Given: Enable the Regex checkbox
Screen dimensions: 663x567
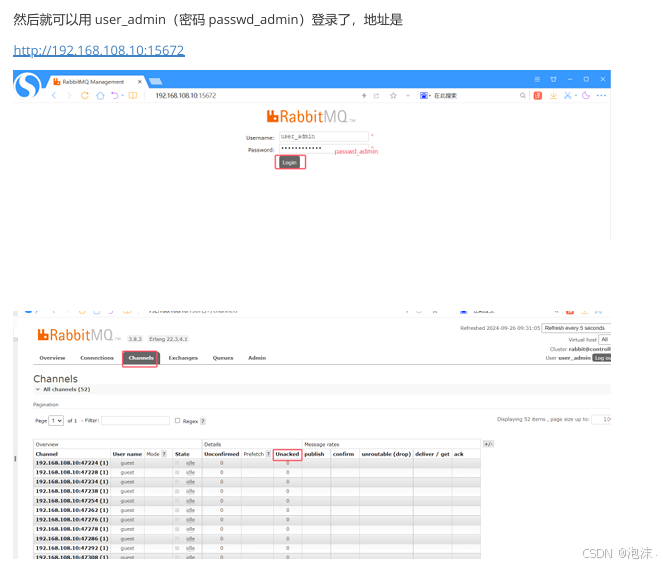Looking at the screenshot, I should click(x=178, y=420).
